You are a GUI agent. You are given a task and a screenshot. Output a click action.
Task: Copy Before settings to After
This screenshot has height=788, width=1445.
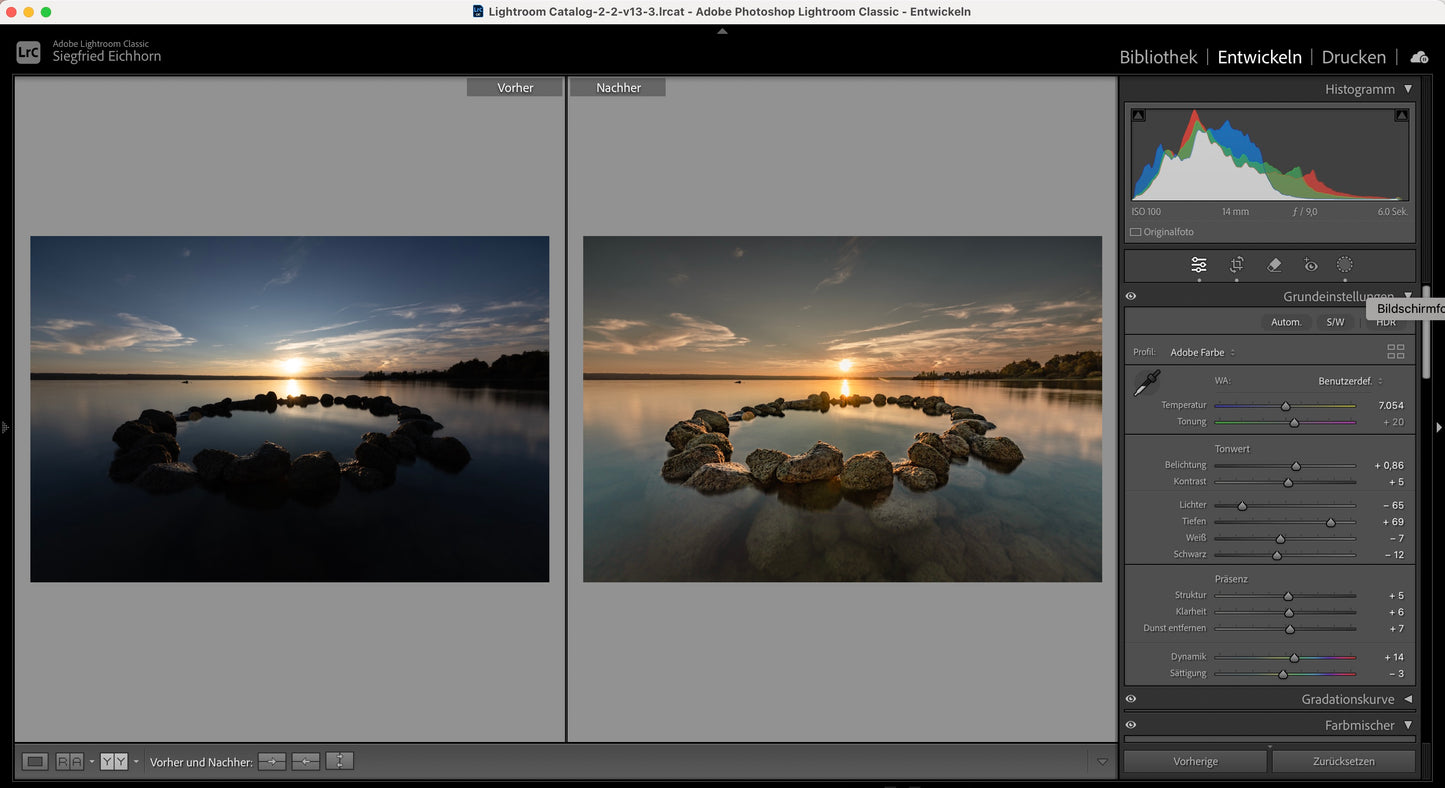point(272,762)
